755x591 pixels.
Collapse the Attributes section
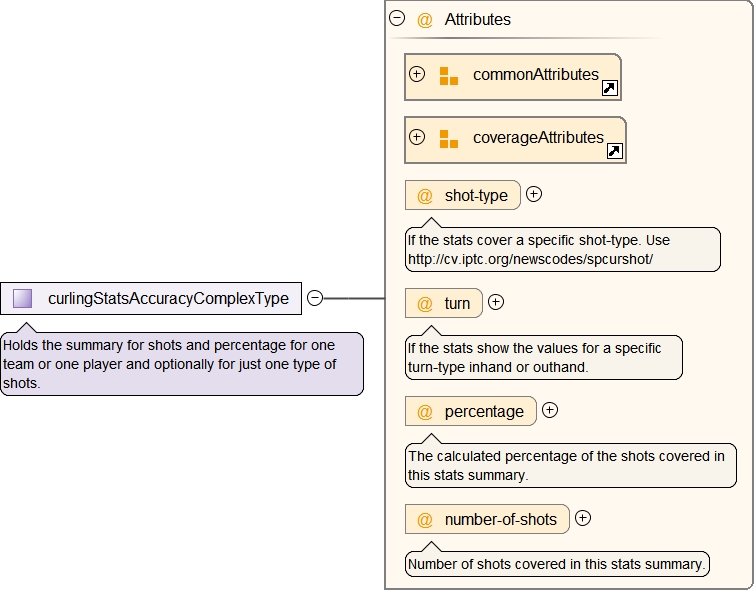tap(397, 18)
